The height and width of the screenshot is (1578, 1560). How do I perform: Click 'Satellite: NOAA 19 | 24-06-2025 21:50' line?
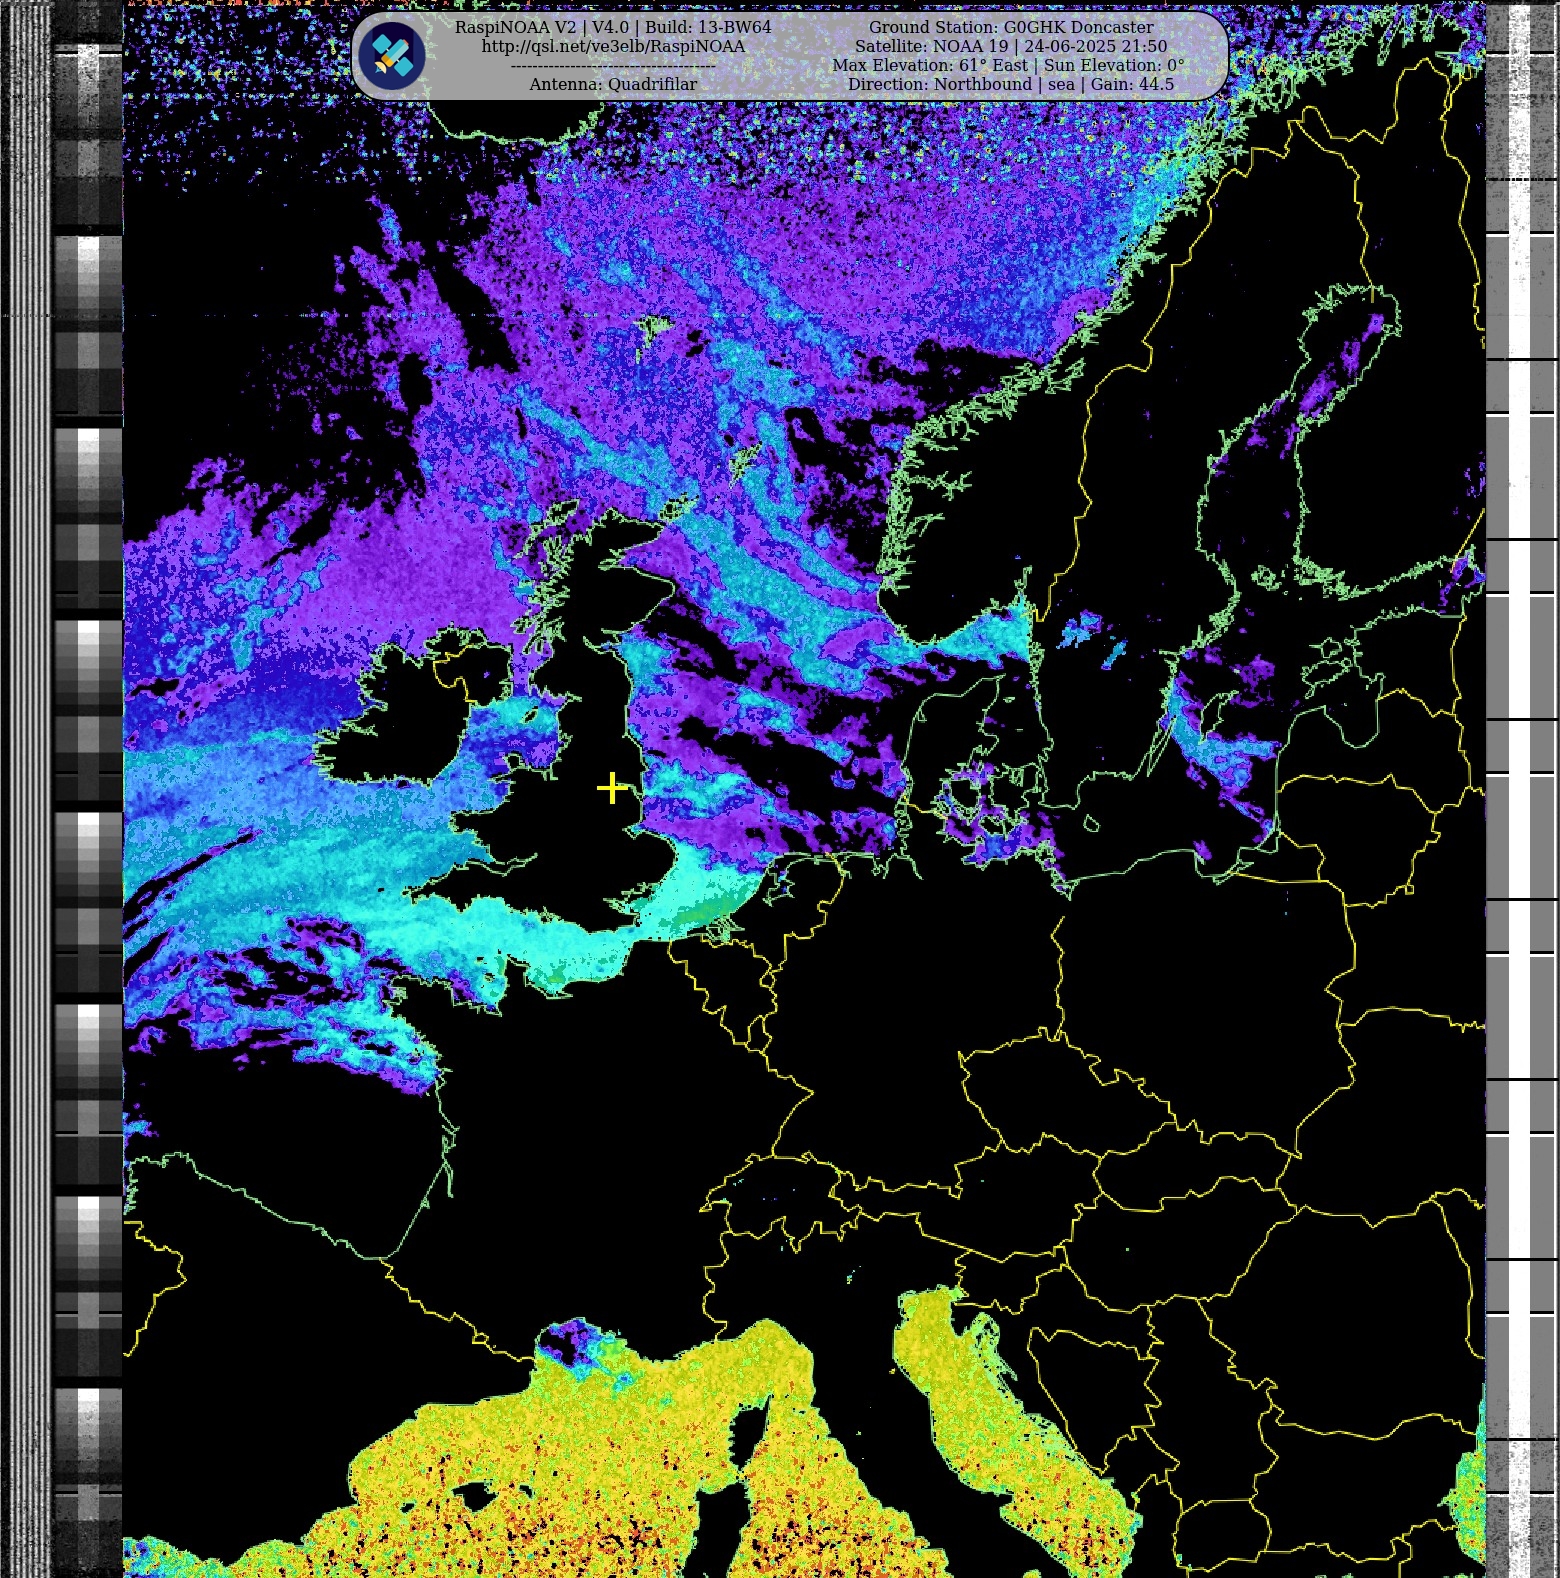[1011, 46]
